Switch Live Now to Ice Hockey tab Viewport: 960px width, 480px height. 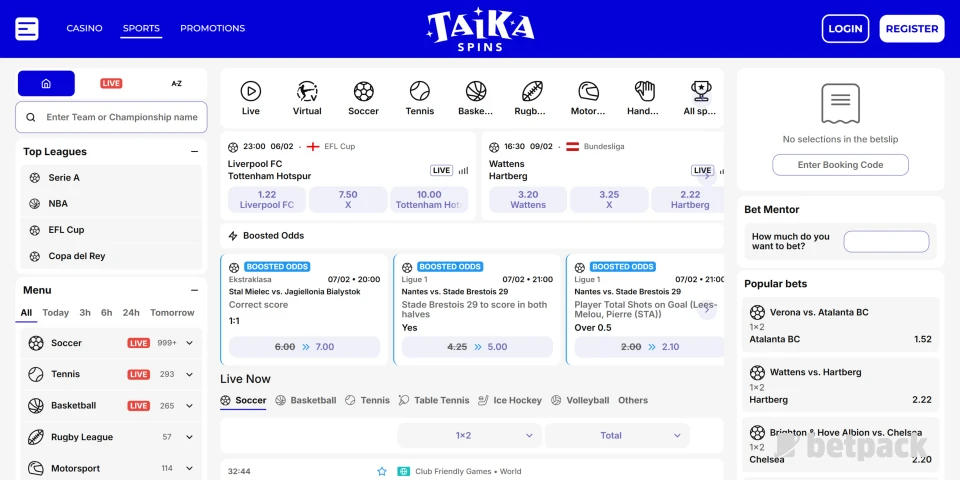point(510,400)
